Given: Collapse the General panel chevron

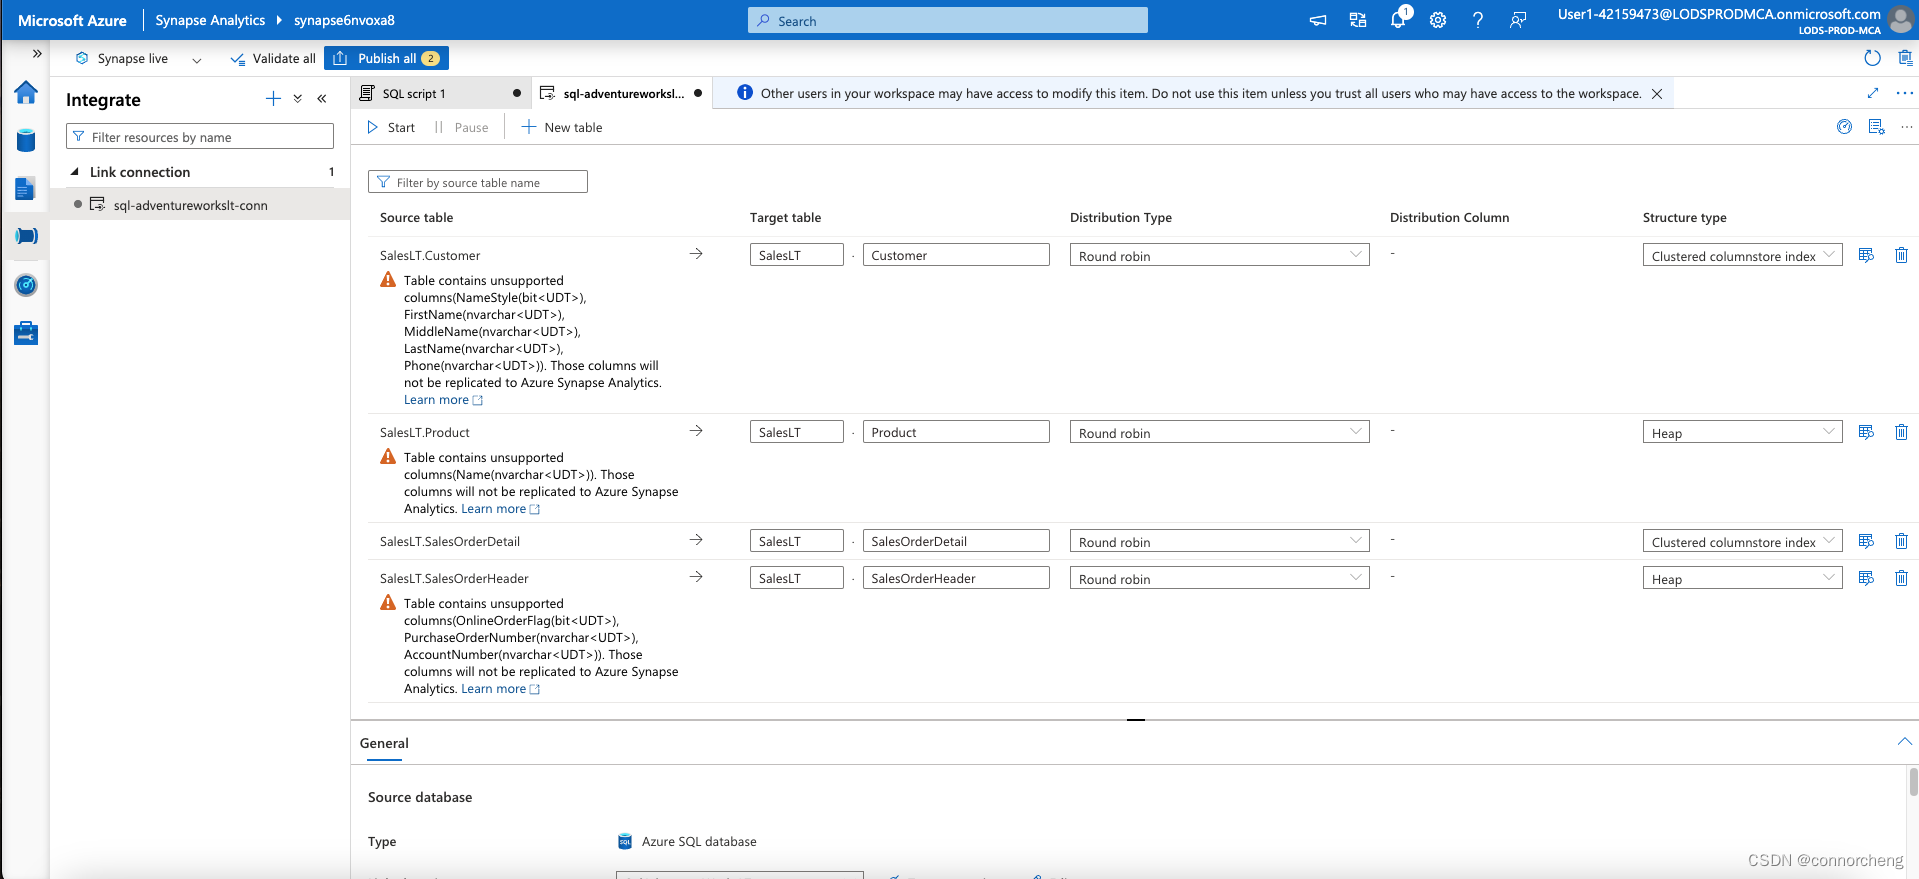Looking at the screenshot, I should 1904,742.
